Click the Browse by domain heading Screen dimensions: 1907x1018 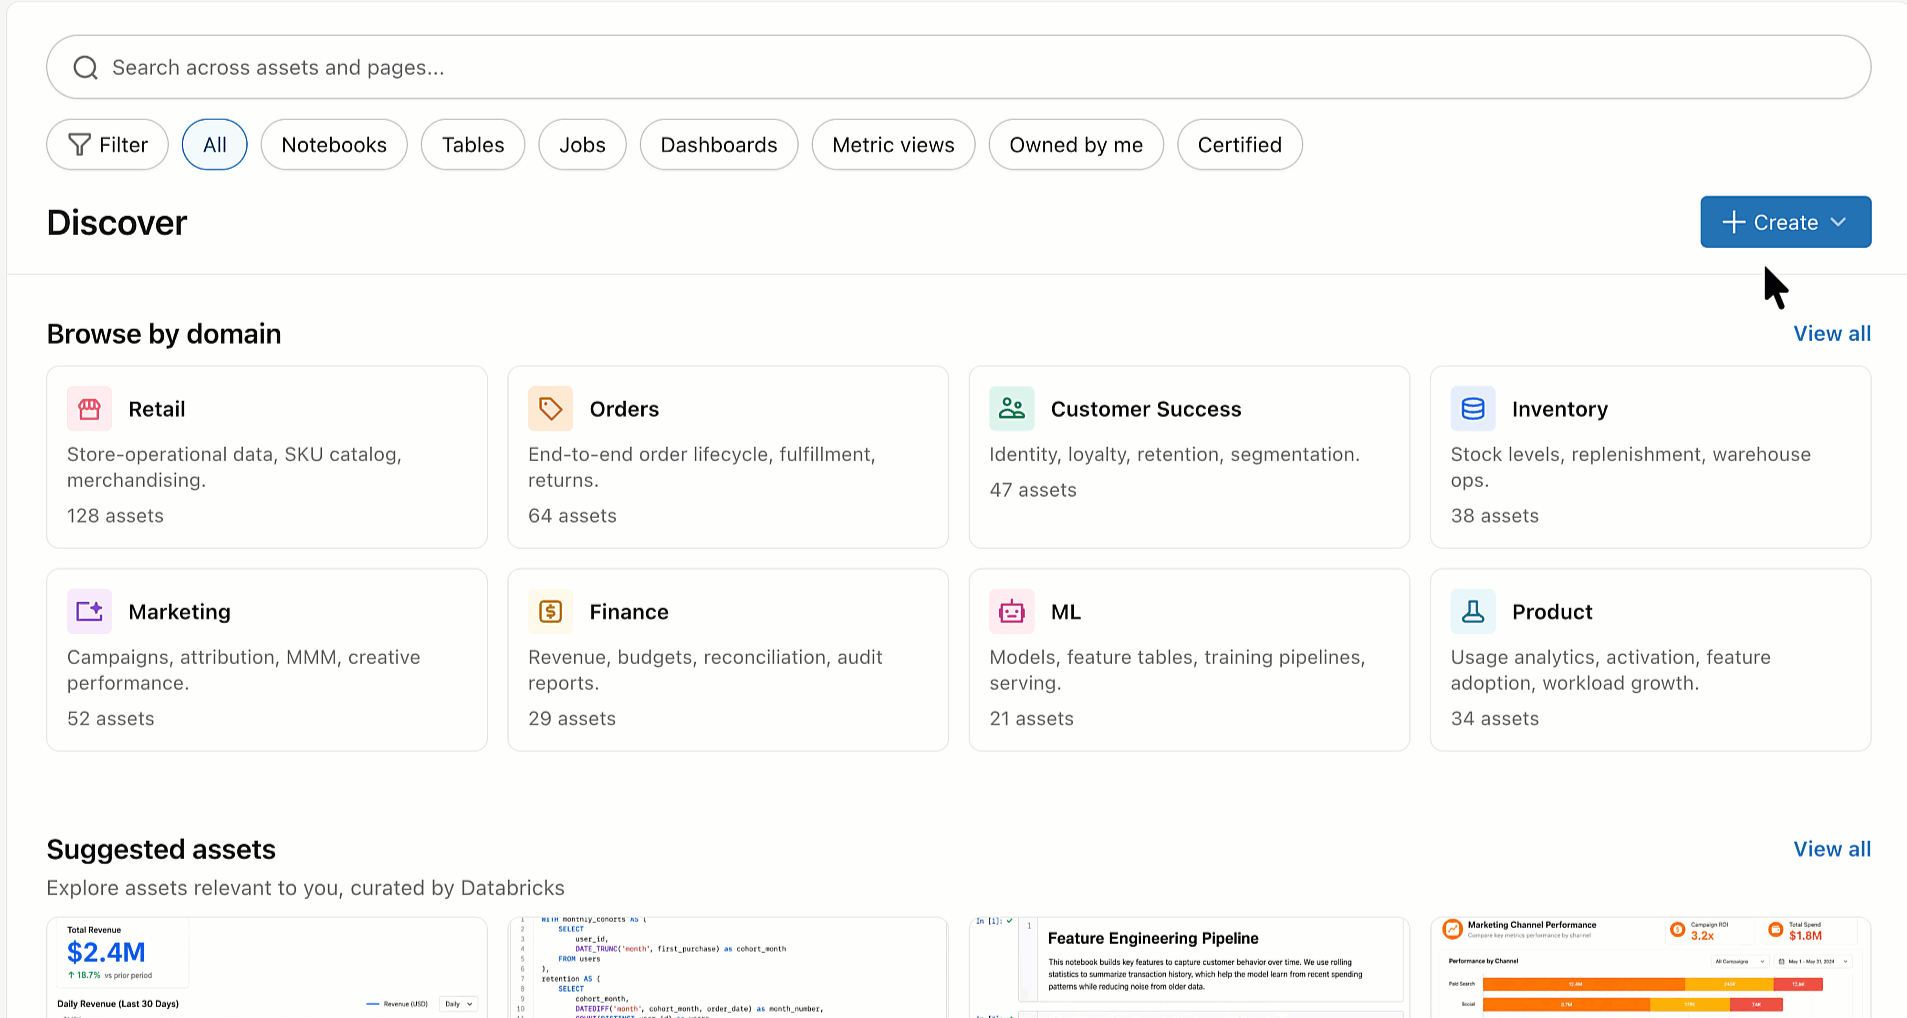[164, 334]
